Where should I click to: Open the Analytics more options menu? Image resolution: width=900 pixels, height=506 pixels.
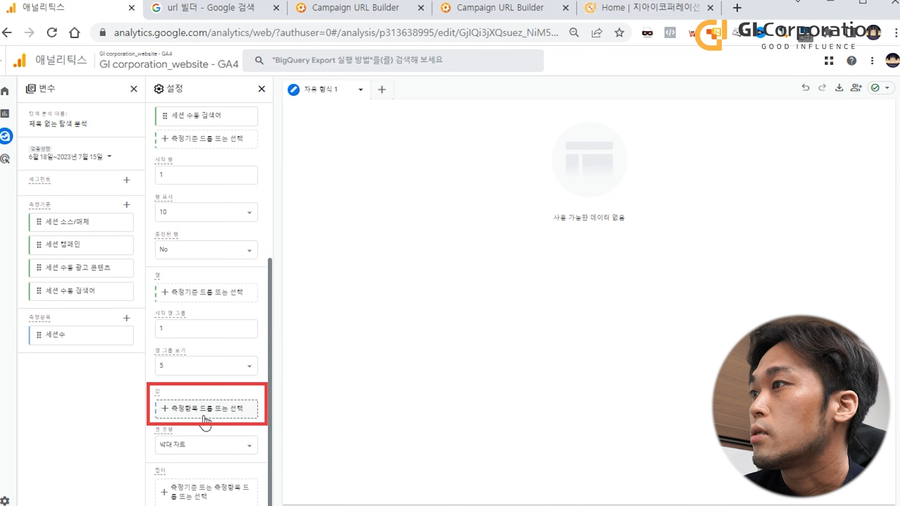click(x=872, y=60)
